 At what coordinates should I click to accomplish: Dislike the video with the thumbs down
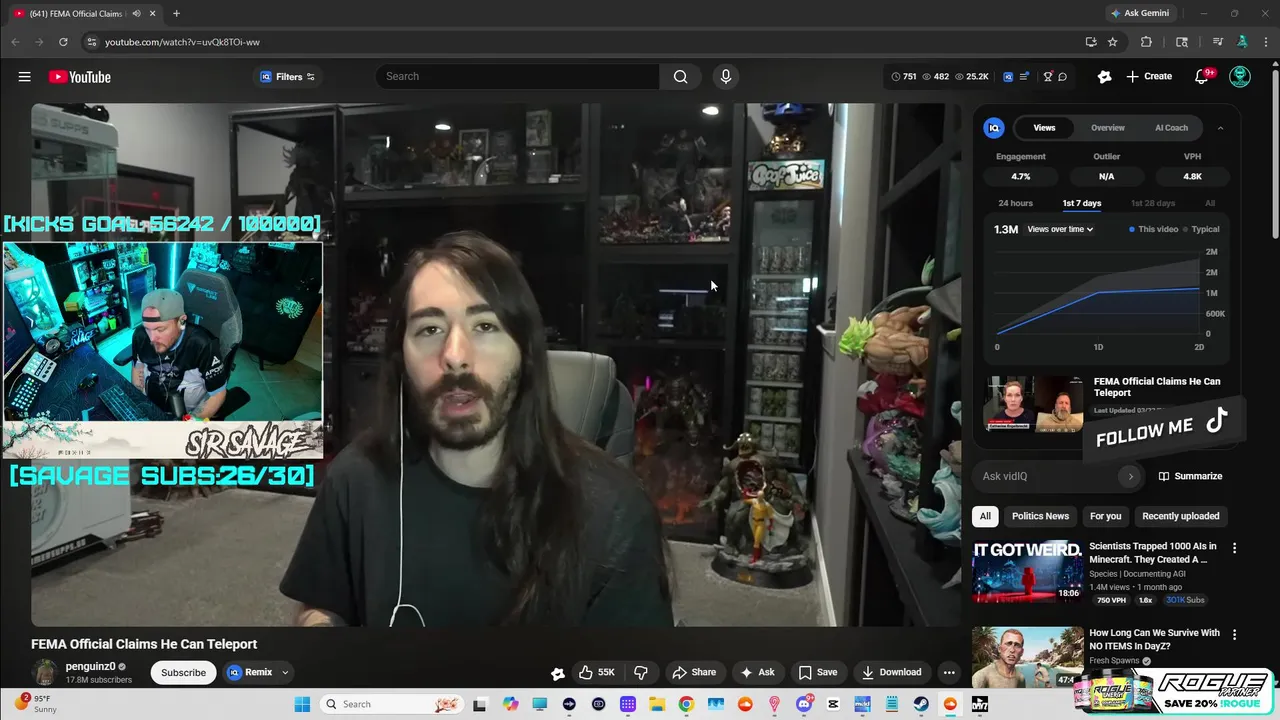tap(641, 672)
